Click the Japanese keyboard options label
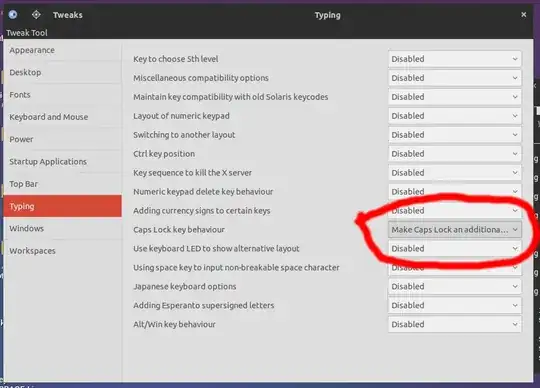This screenshot has height=388, width=540. tap(185, 286)
